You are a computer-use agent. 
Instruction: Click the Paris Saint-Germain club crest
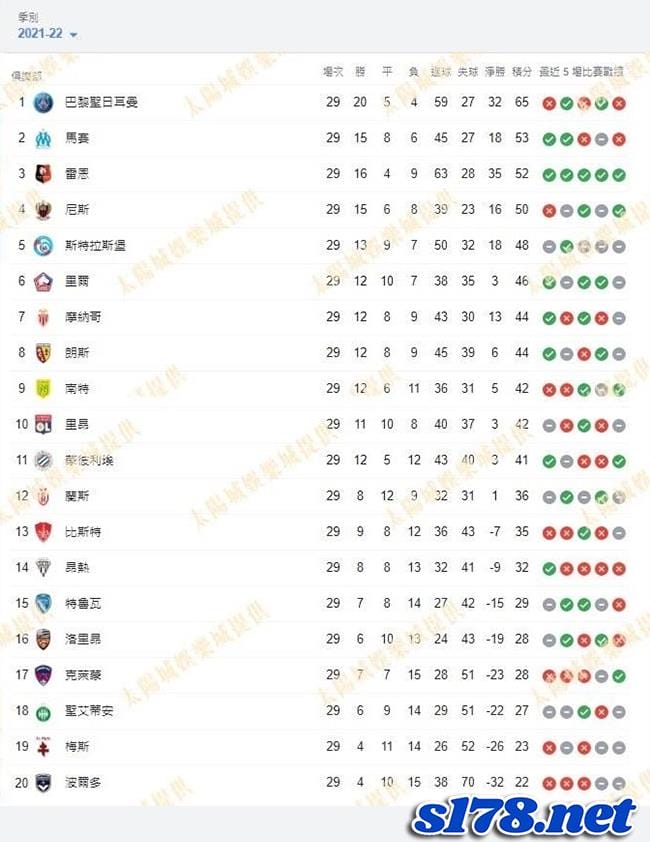point(43,102)
